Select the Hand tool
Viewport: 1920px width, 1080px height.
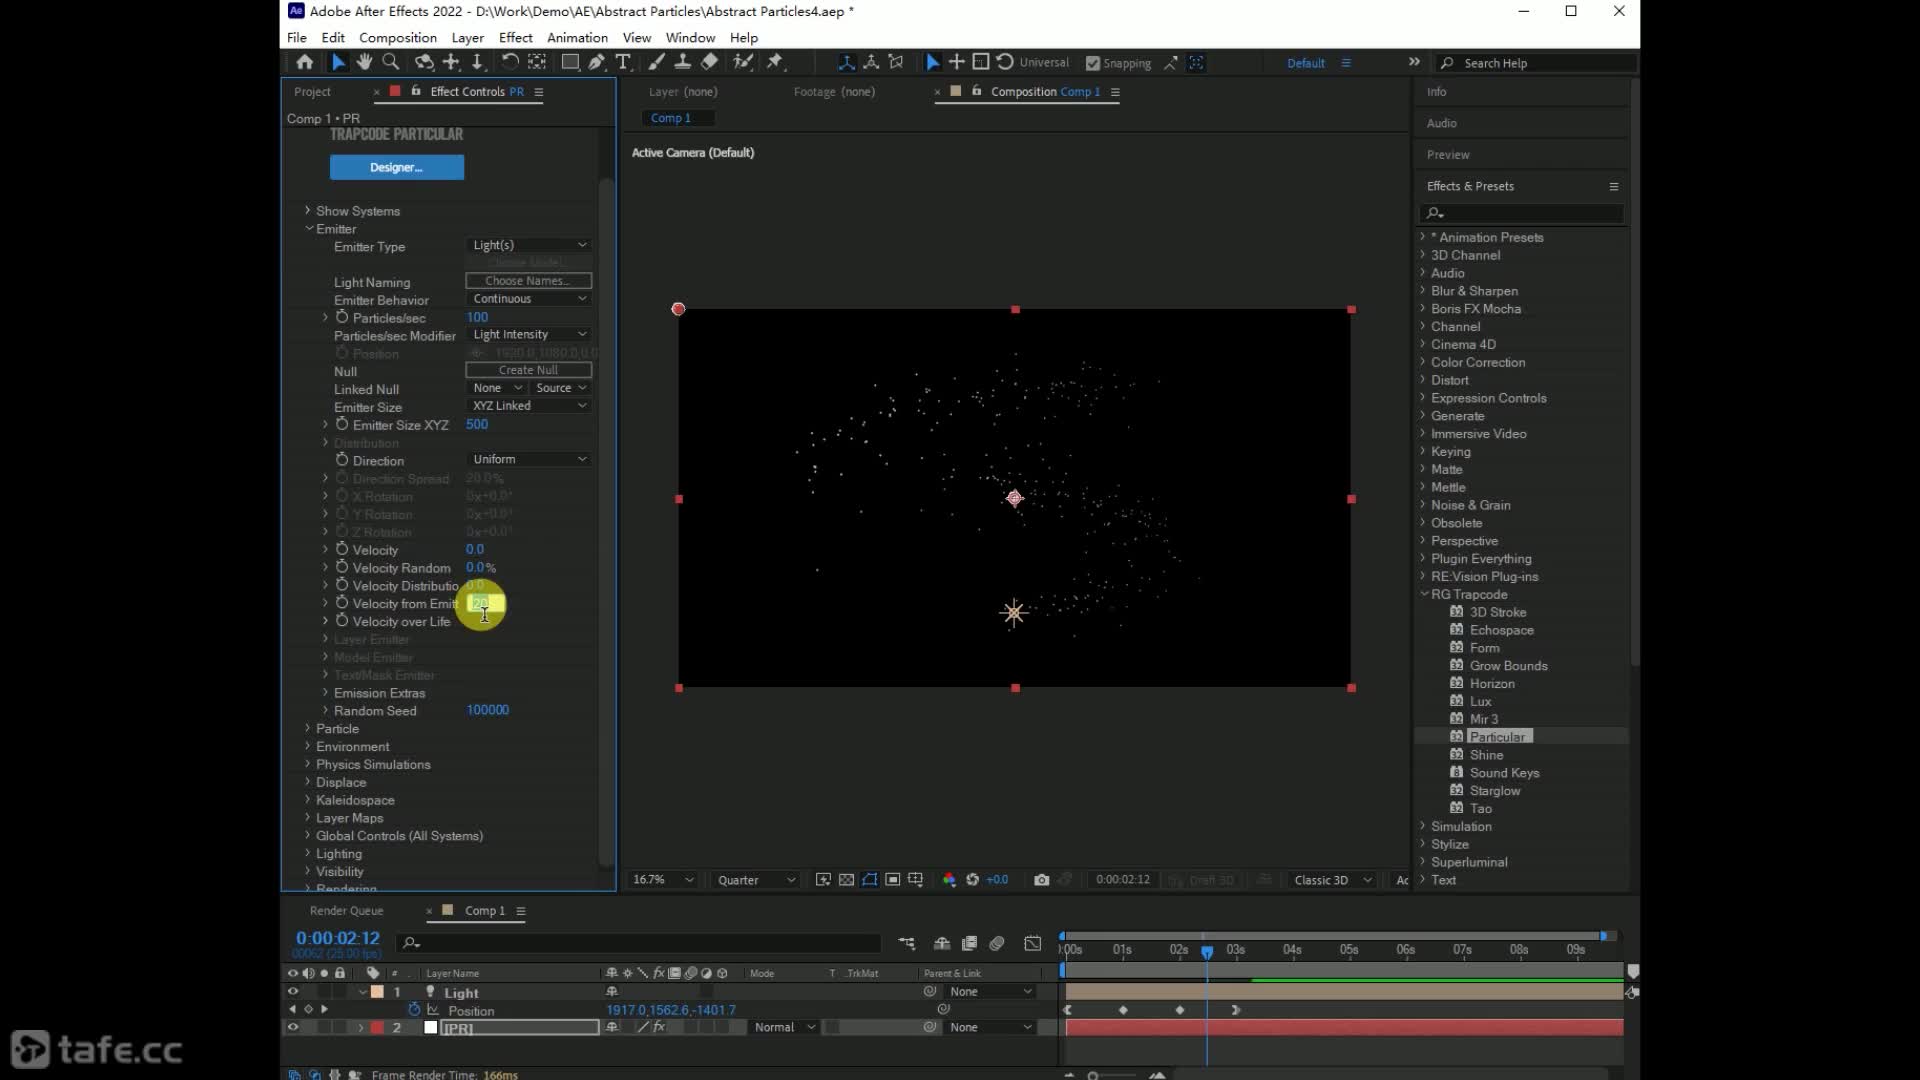[x=364, y=62]
